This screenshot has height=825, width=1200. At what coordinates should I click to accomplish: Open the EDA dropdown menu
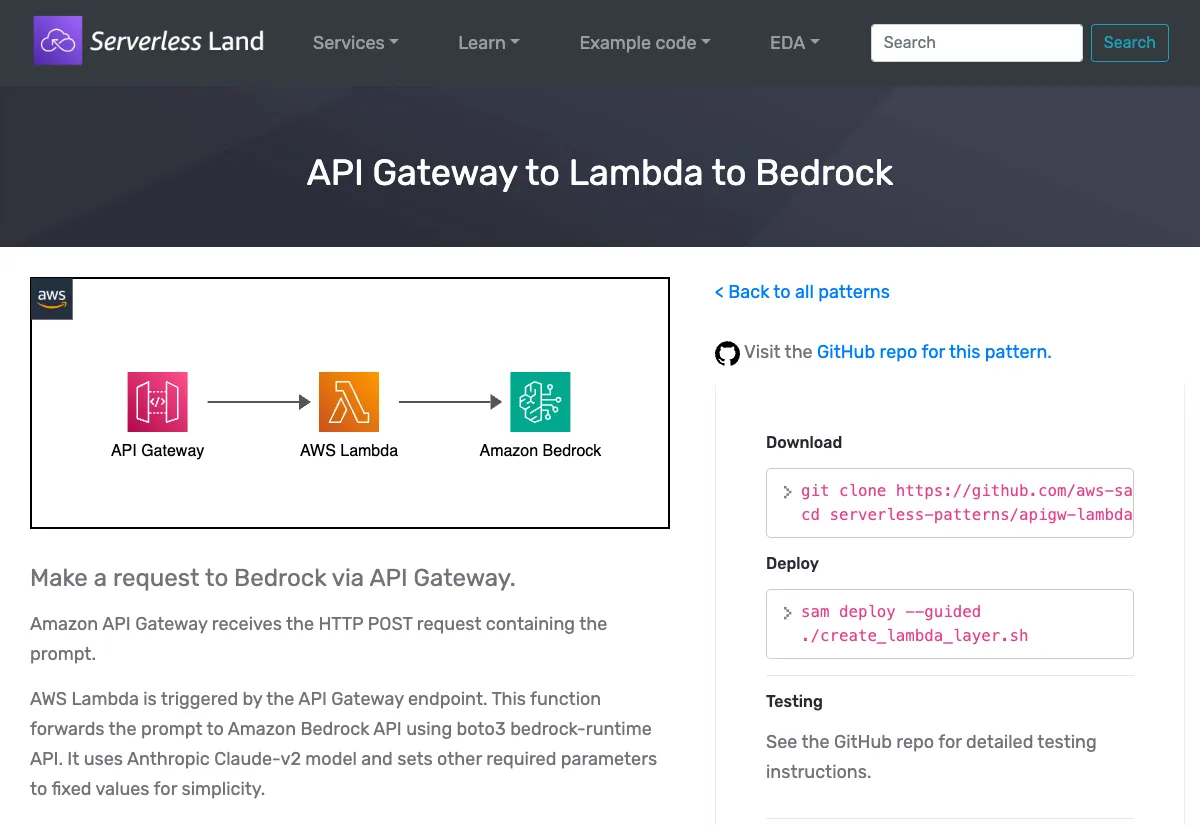pos(794,42)
